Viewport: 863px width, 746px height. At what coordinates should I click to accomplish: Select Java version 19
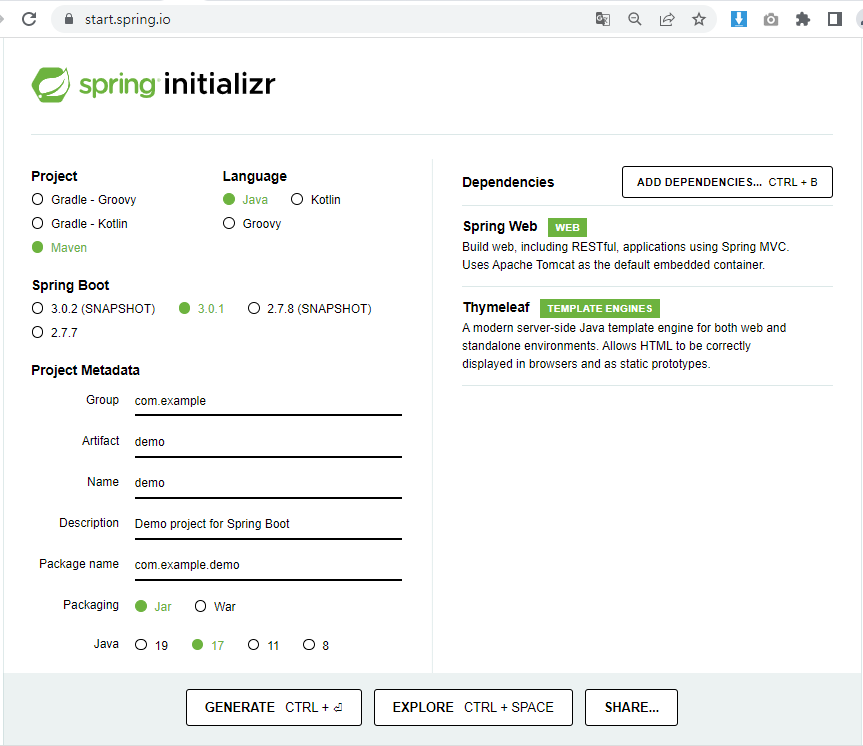tap(151, 645)
